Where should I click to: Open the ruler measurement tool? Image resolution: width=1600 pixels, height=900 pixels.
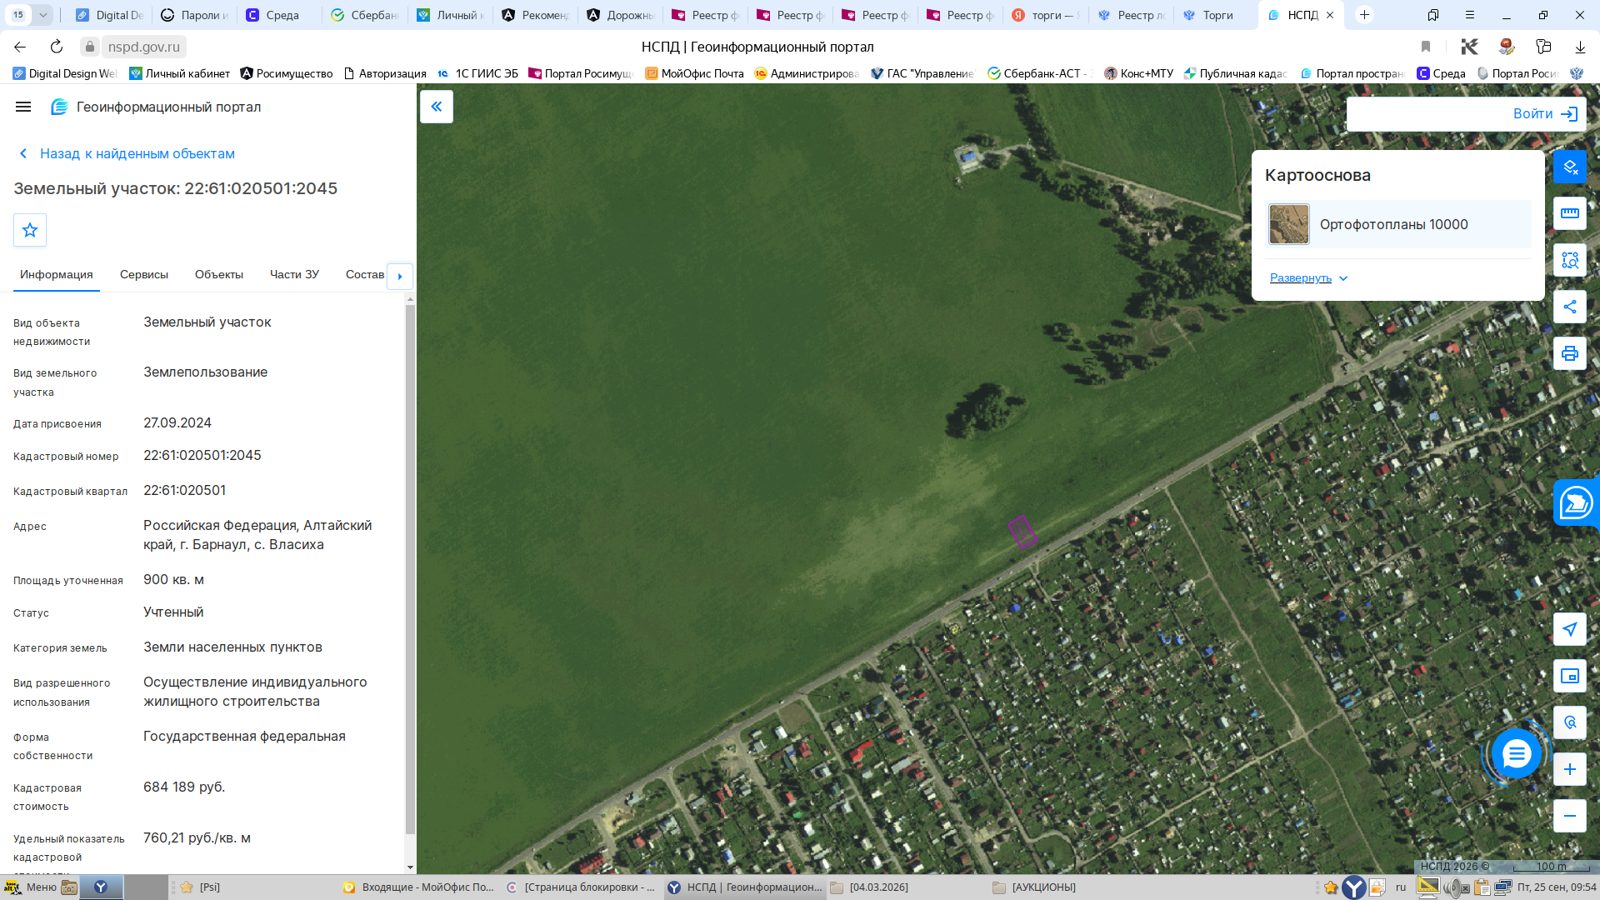click(x=1570, y=213)
